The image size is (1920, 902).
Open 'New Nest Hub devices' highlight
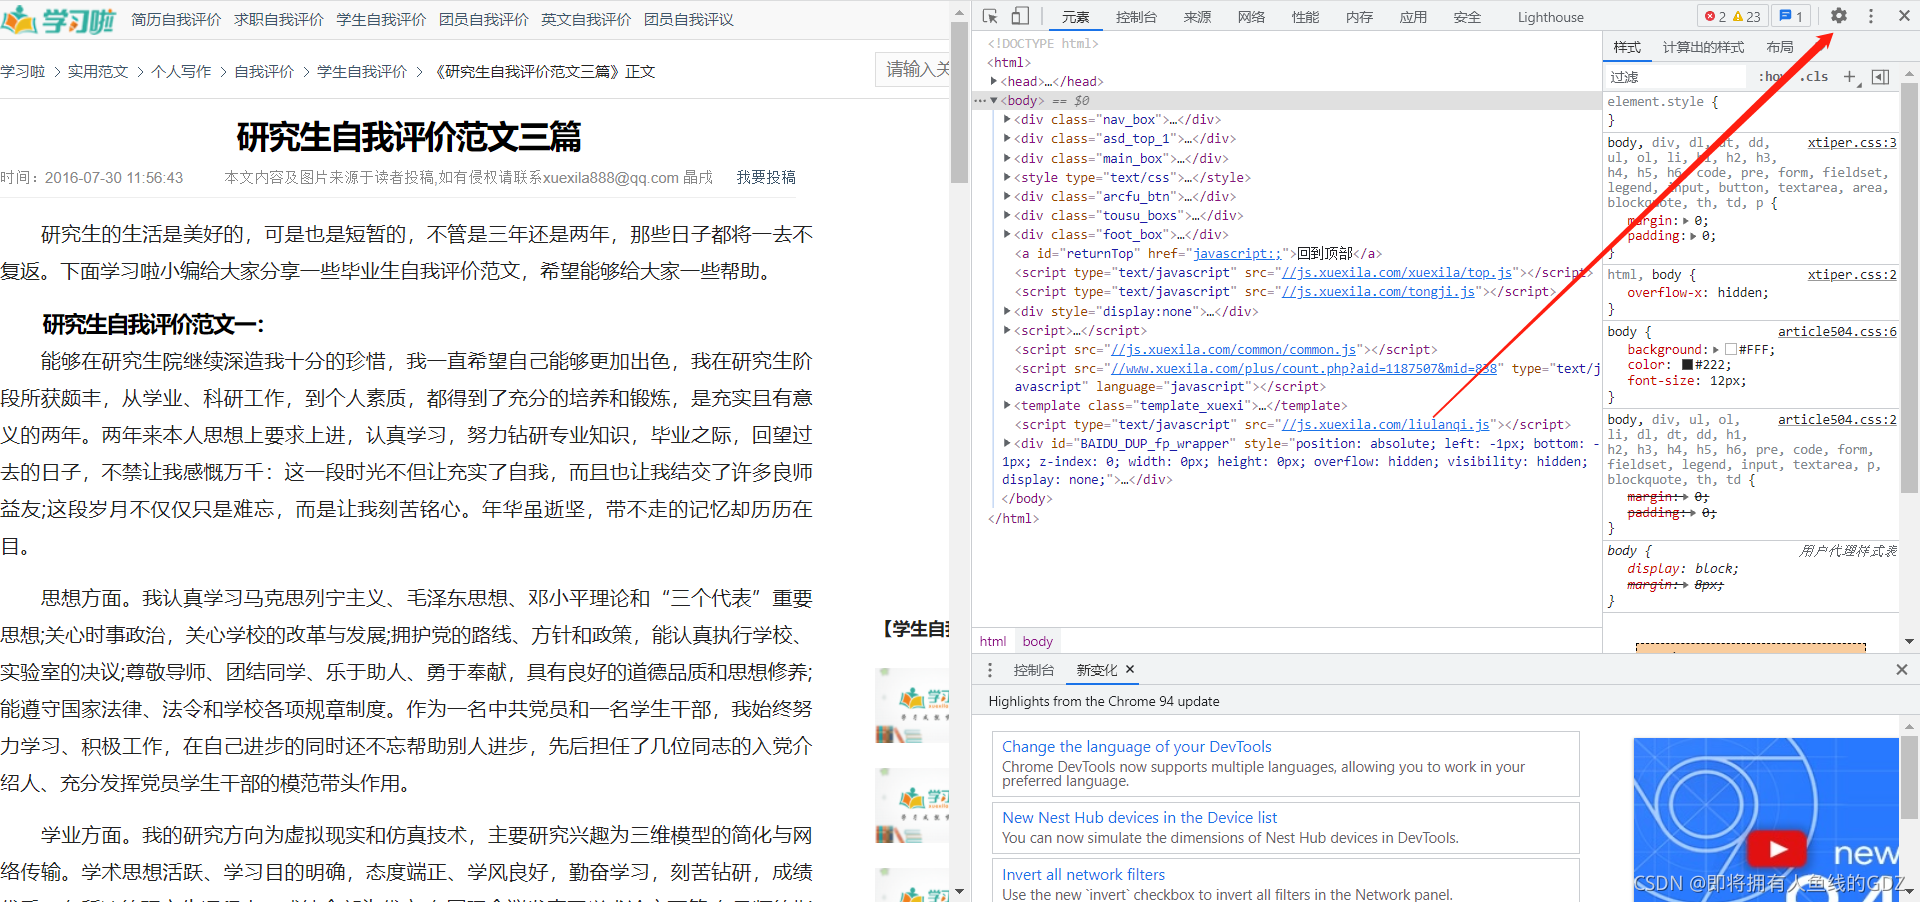point(1139,817)
